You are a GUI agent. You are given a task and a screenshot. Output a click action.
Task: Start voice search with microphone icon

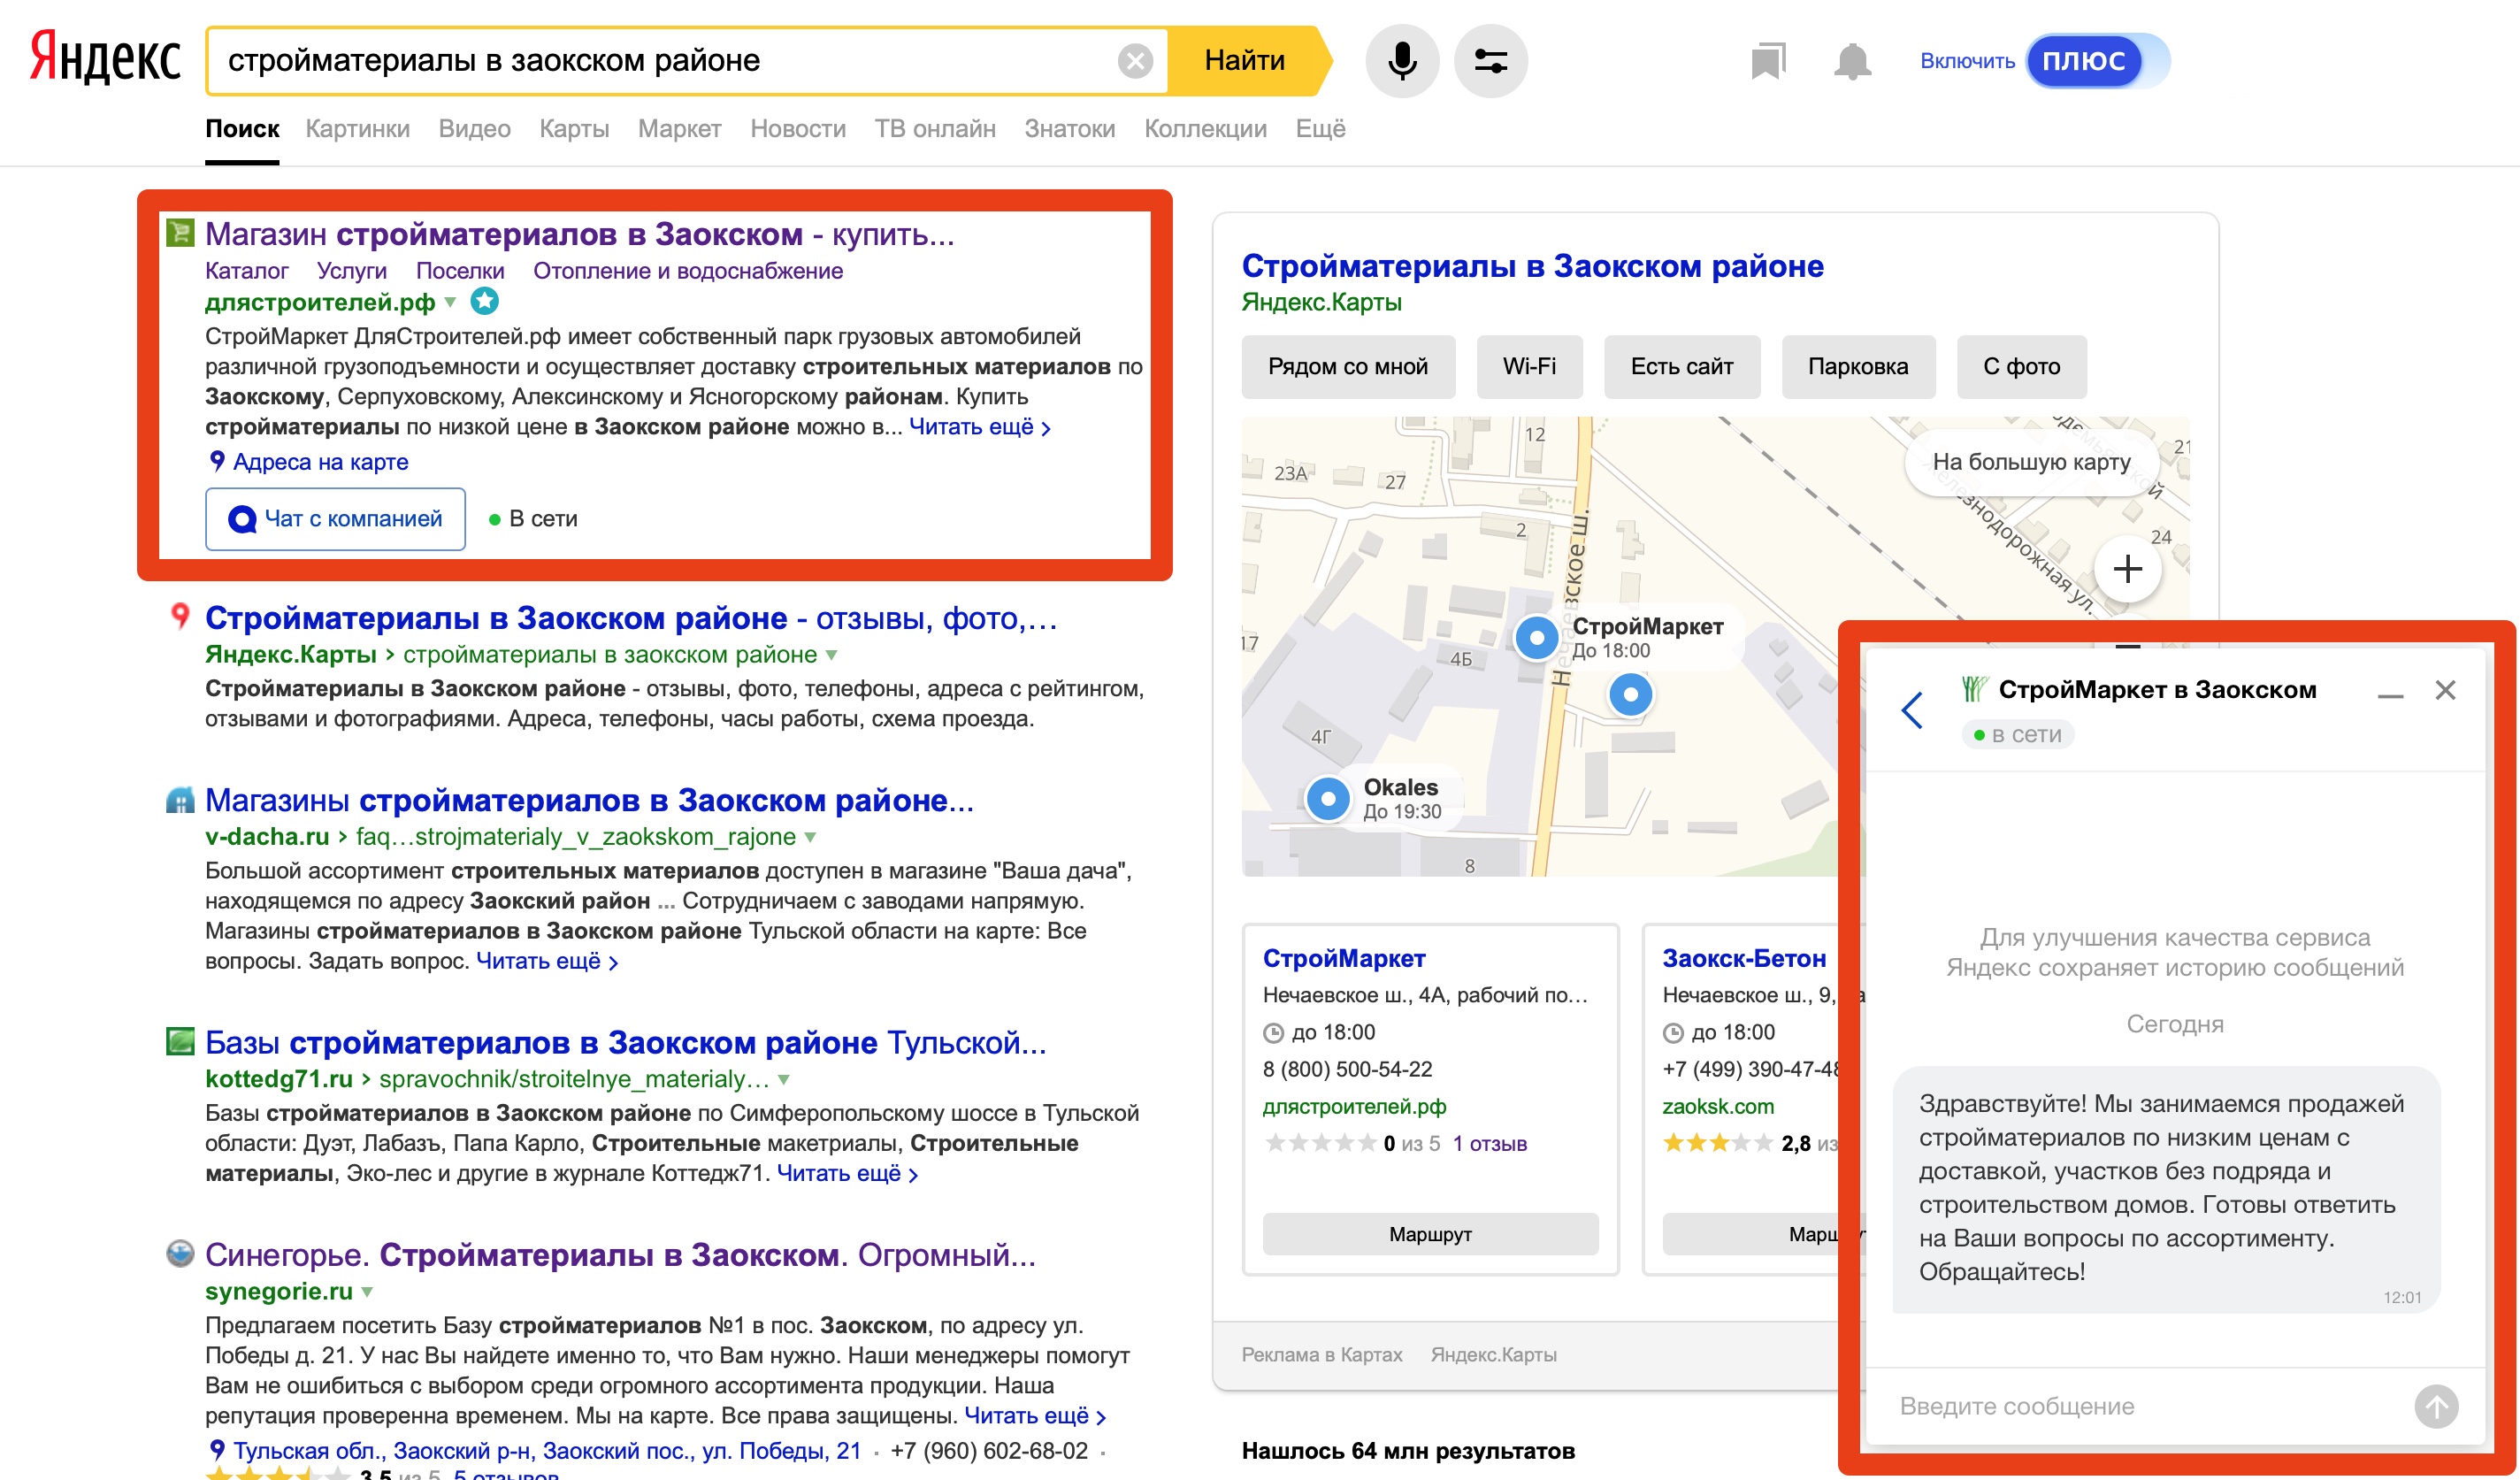coord(1402,61)
